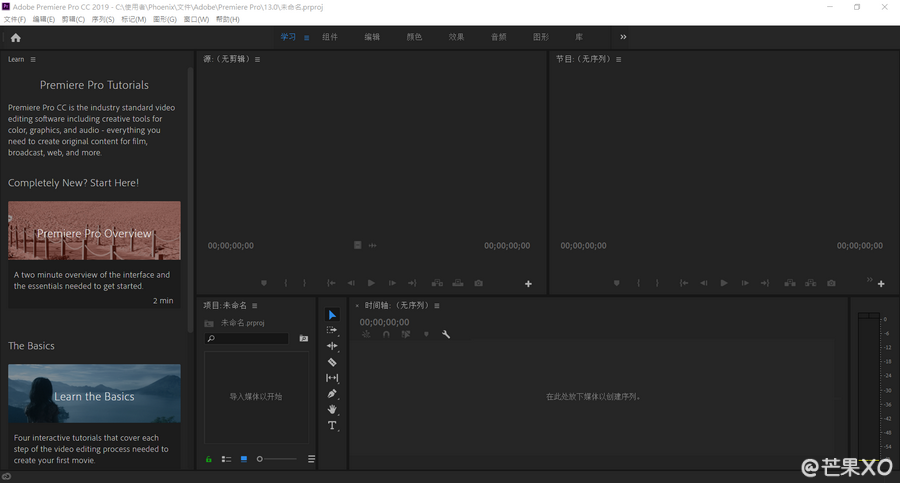Open 序列(S) menu
The height and width of the screenshot is (483, 900).
click(x=103, y=19)
